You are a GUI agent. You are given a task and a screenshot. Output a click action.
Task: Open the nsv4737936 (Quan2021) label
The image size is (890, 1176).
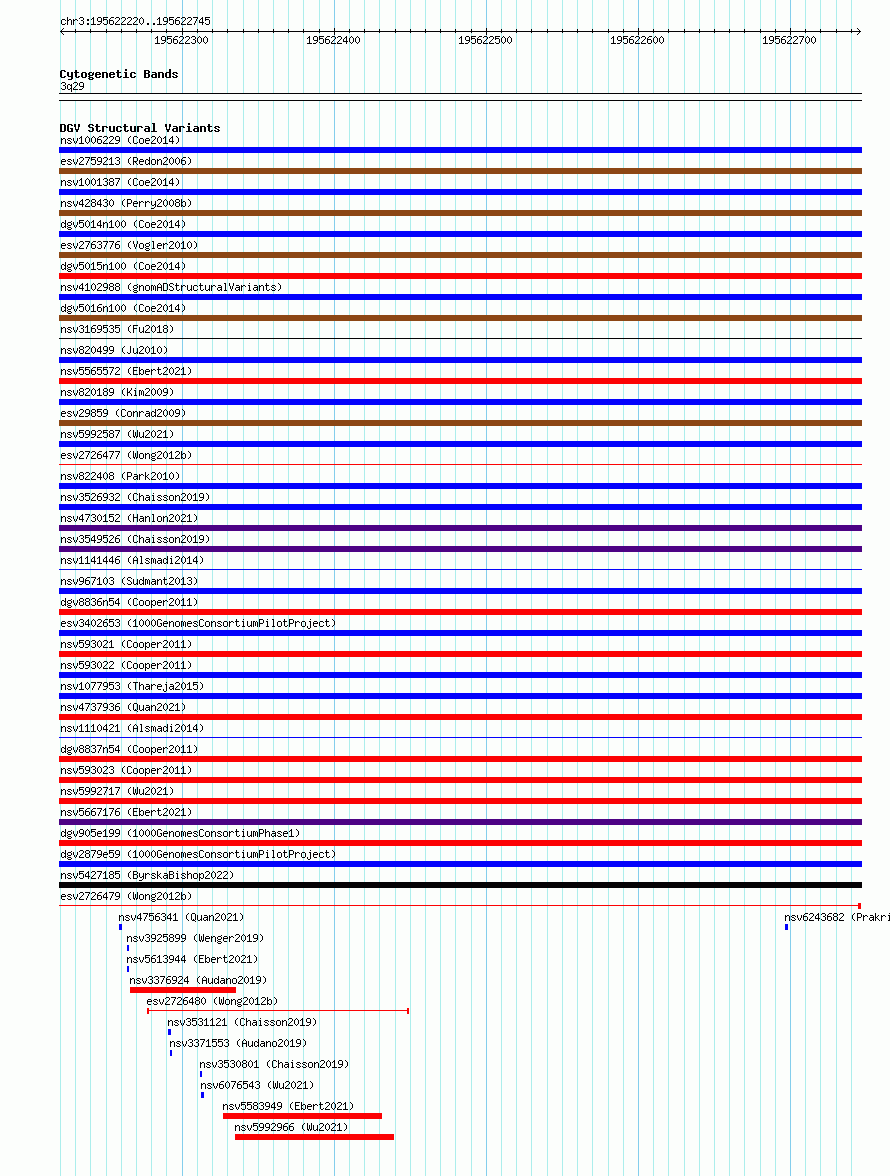click(123, 707)
